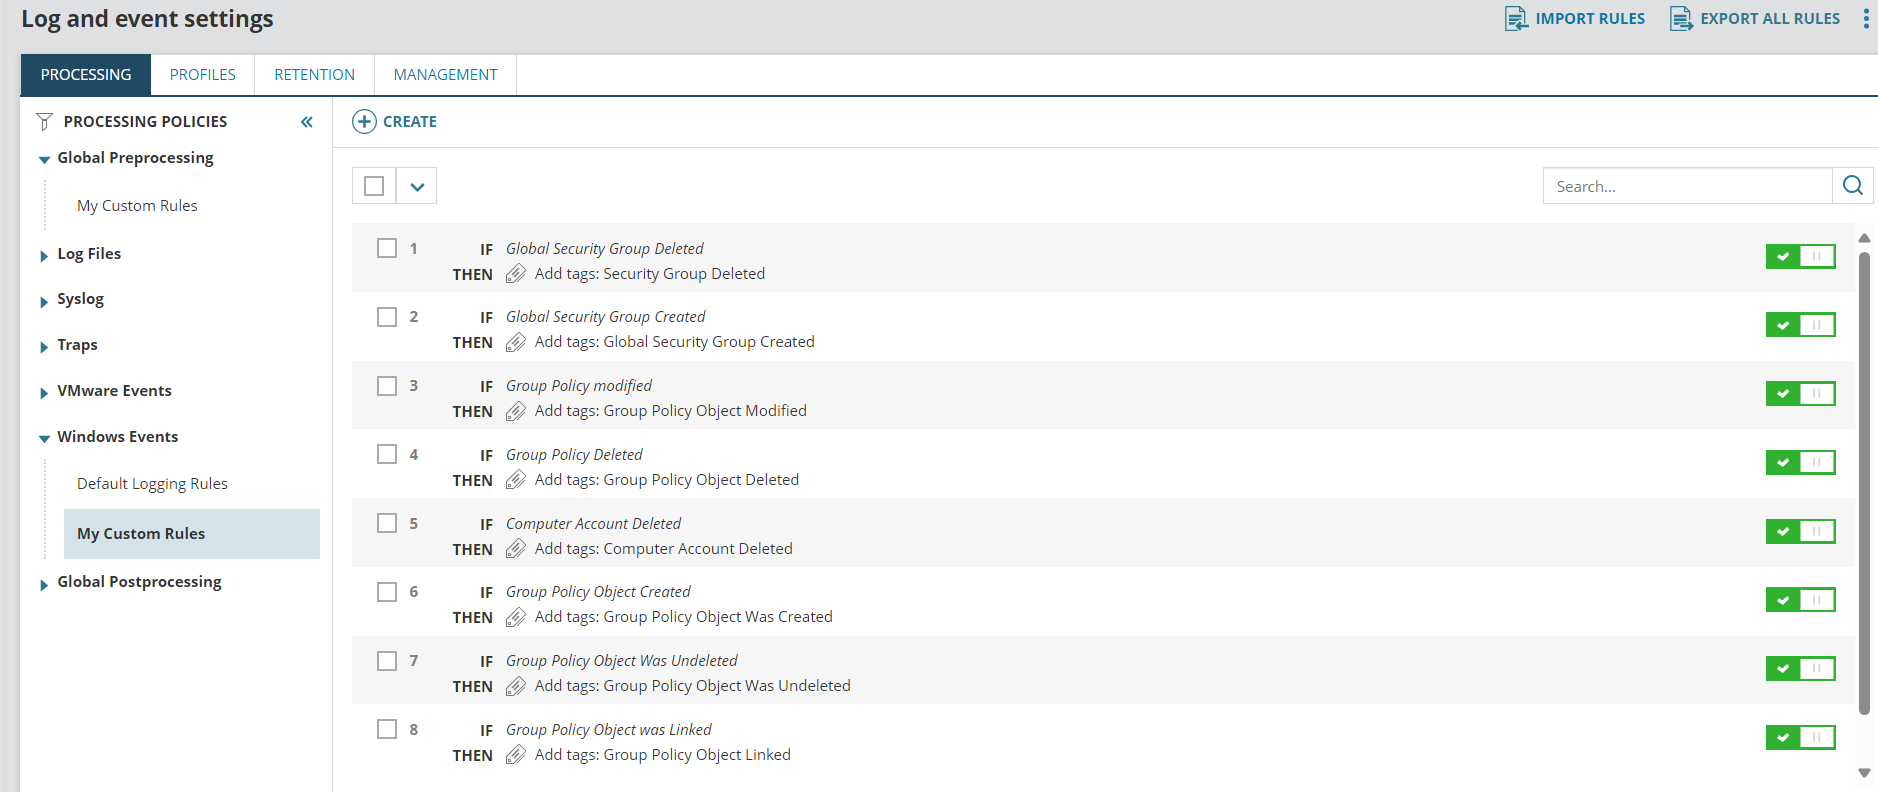
Task: Expand the Global Postprocessing tree node
Action: pyautogui.click(x=44, y=584)
